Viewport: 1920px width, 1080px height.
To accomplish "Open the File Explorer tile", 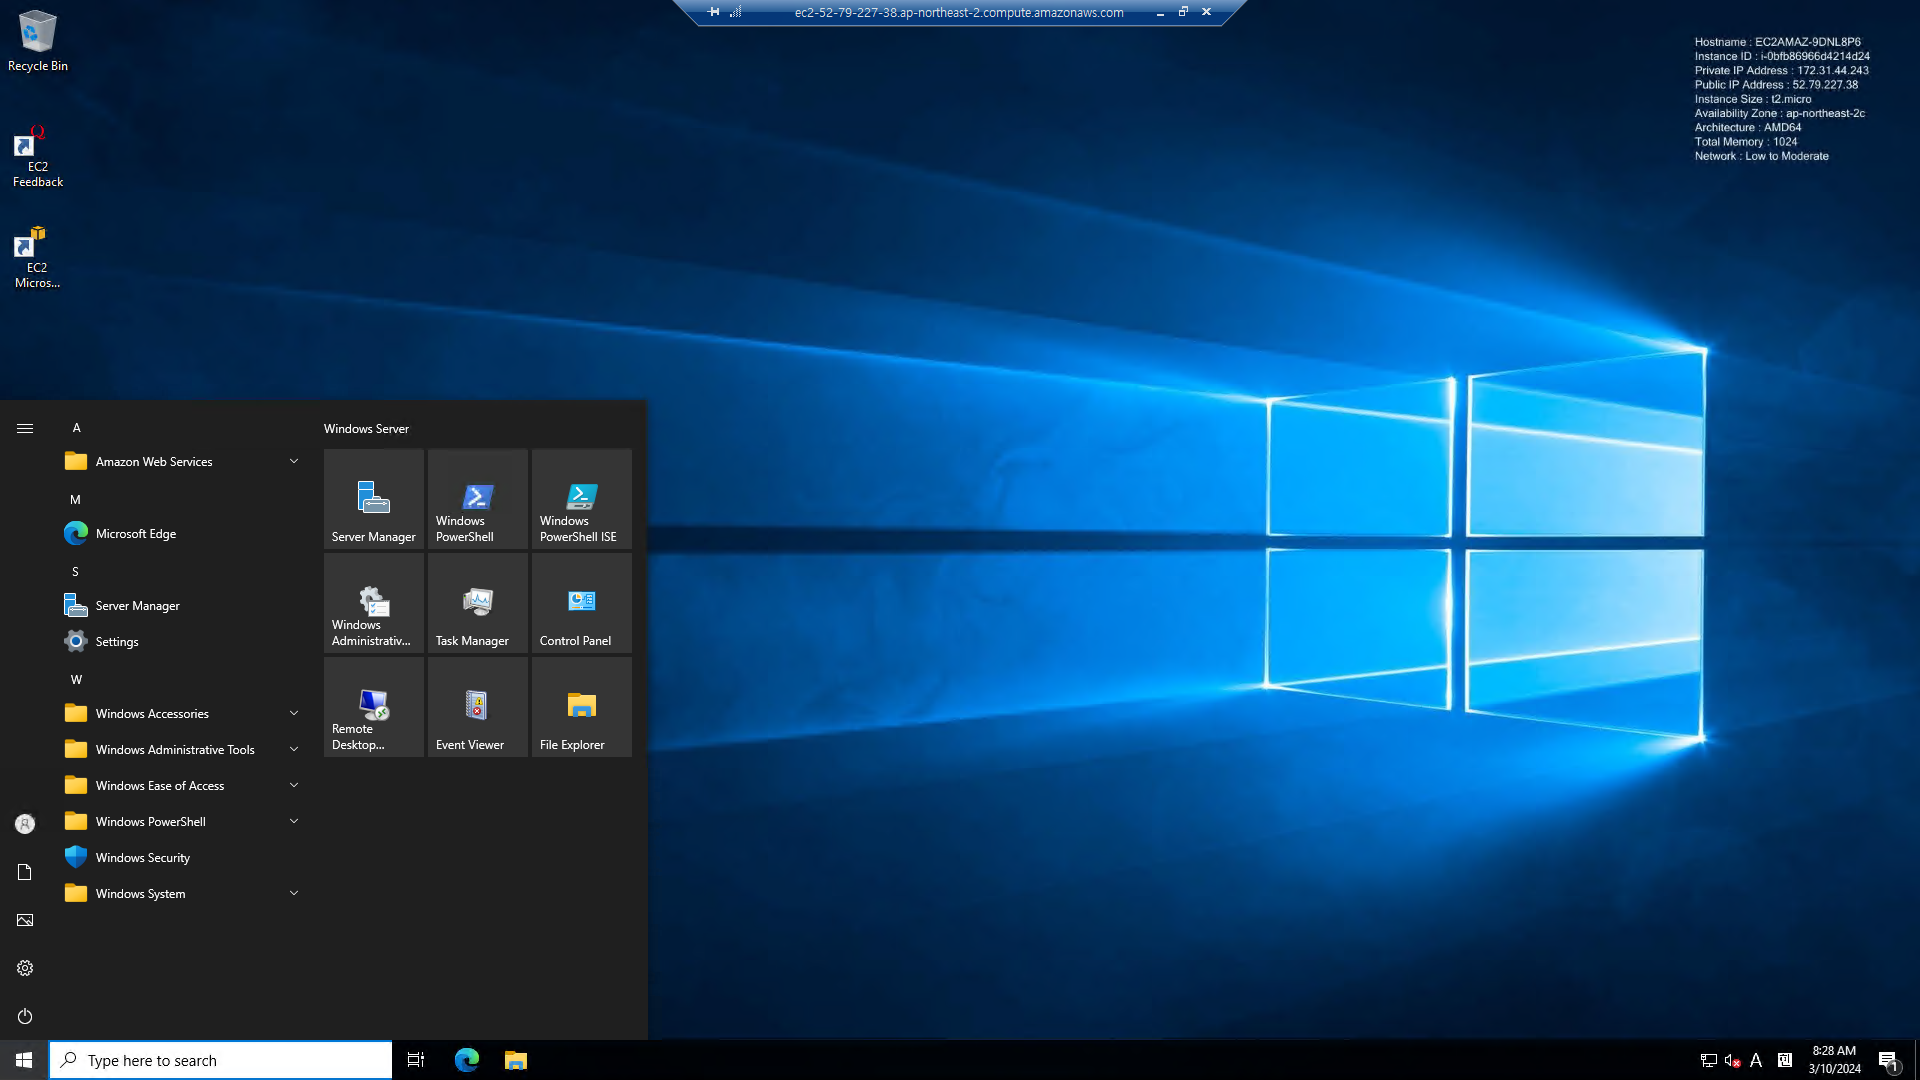I will click(x=582, y=707).
